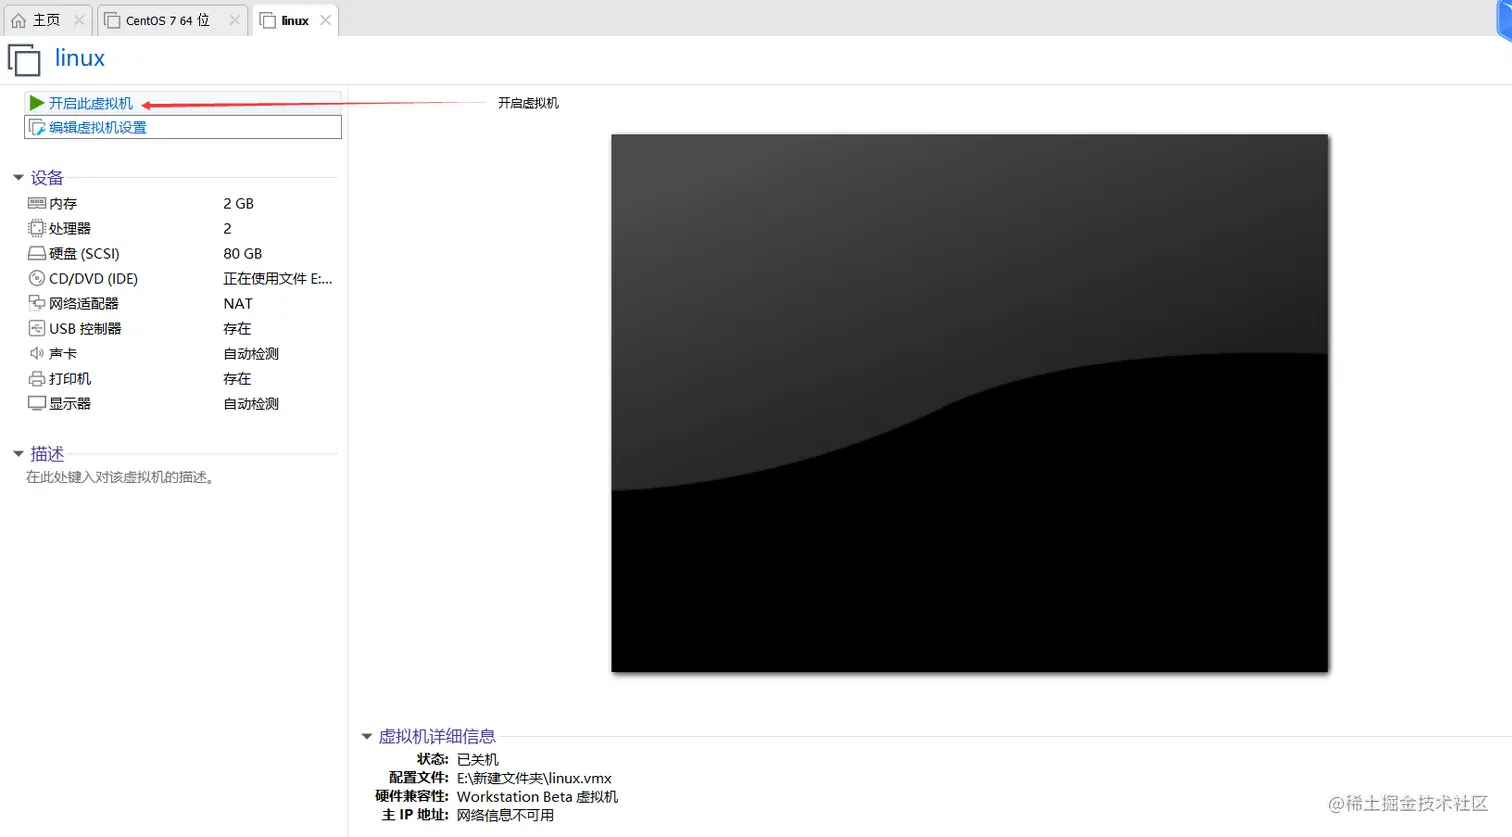Viewport: 1512px width, 837px height.
Task: Click the Workstation Beta 虚拟机 compatibility value
Action: 537,797
